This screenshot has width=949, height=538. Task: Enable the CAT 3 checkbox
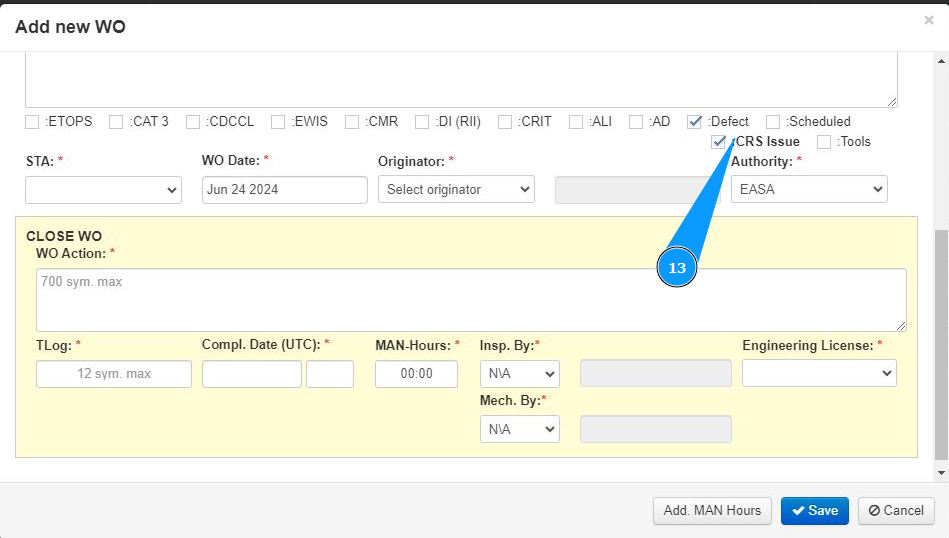point(117,122)
